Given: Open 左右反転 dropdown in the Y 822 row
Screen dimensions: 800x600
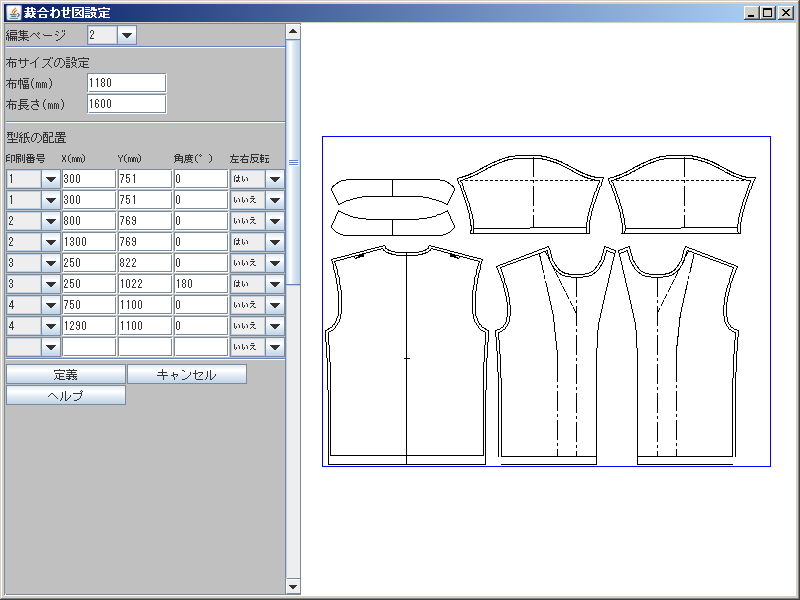Looking at the screenshot, I should (275, 263).
